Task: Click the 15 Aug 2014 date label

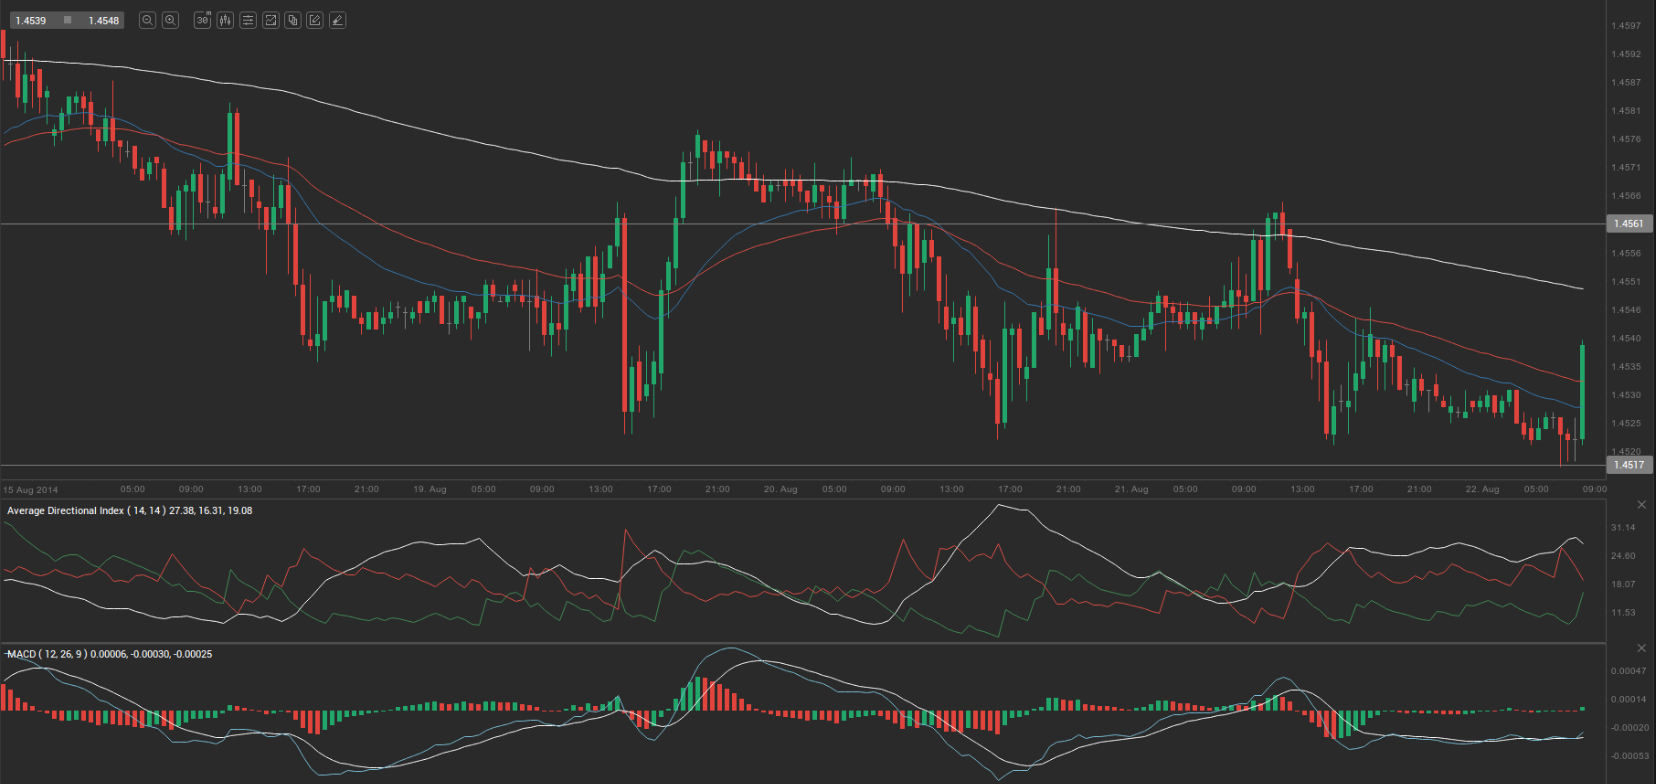Action: pyautogui.click(x=31, y=490)
